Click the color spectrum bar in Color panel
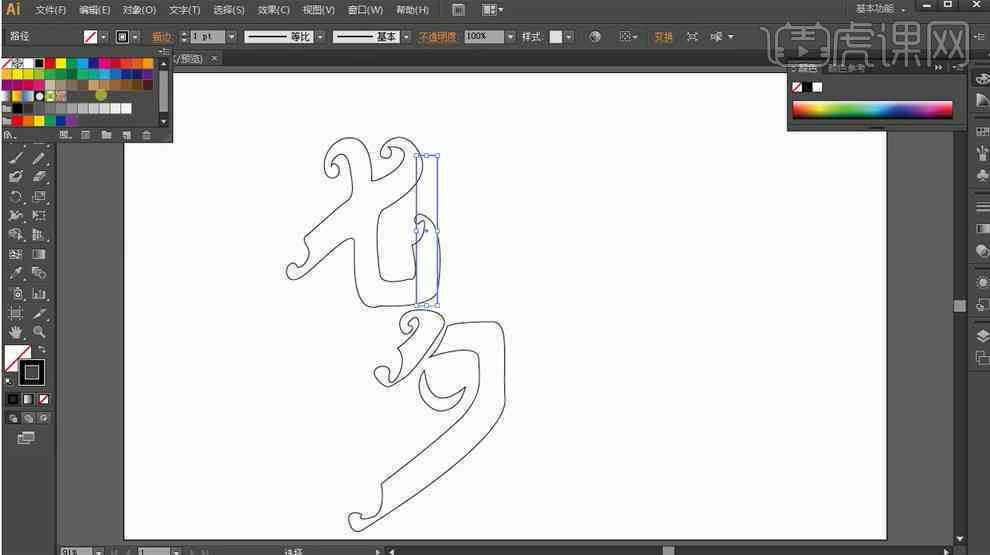Image resolution: width=990 pixels, height=555 pixels. click(872, 110)
